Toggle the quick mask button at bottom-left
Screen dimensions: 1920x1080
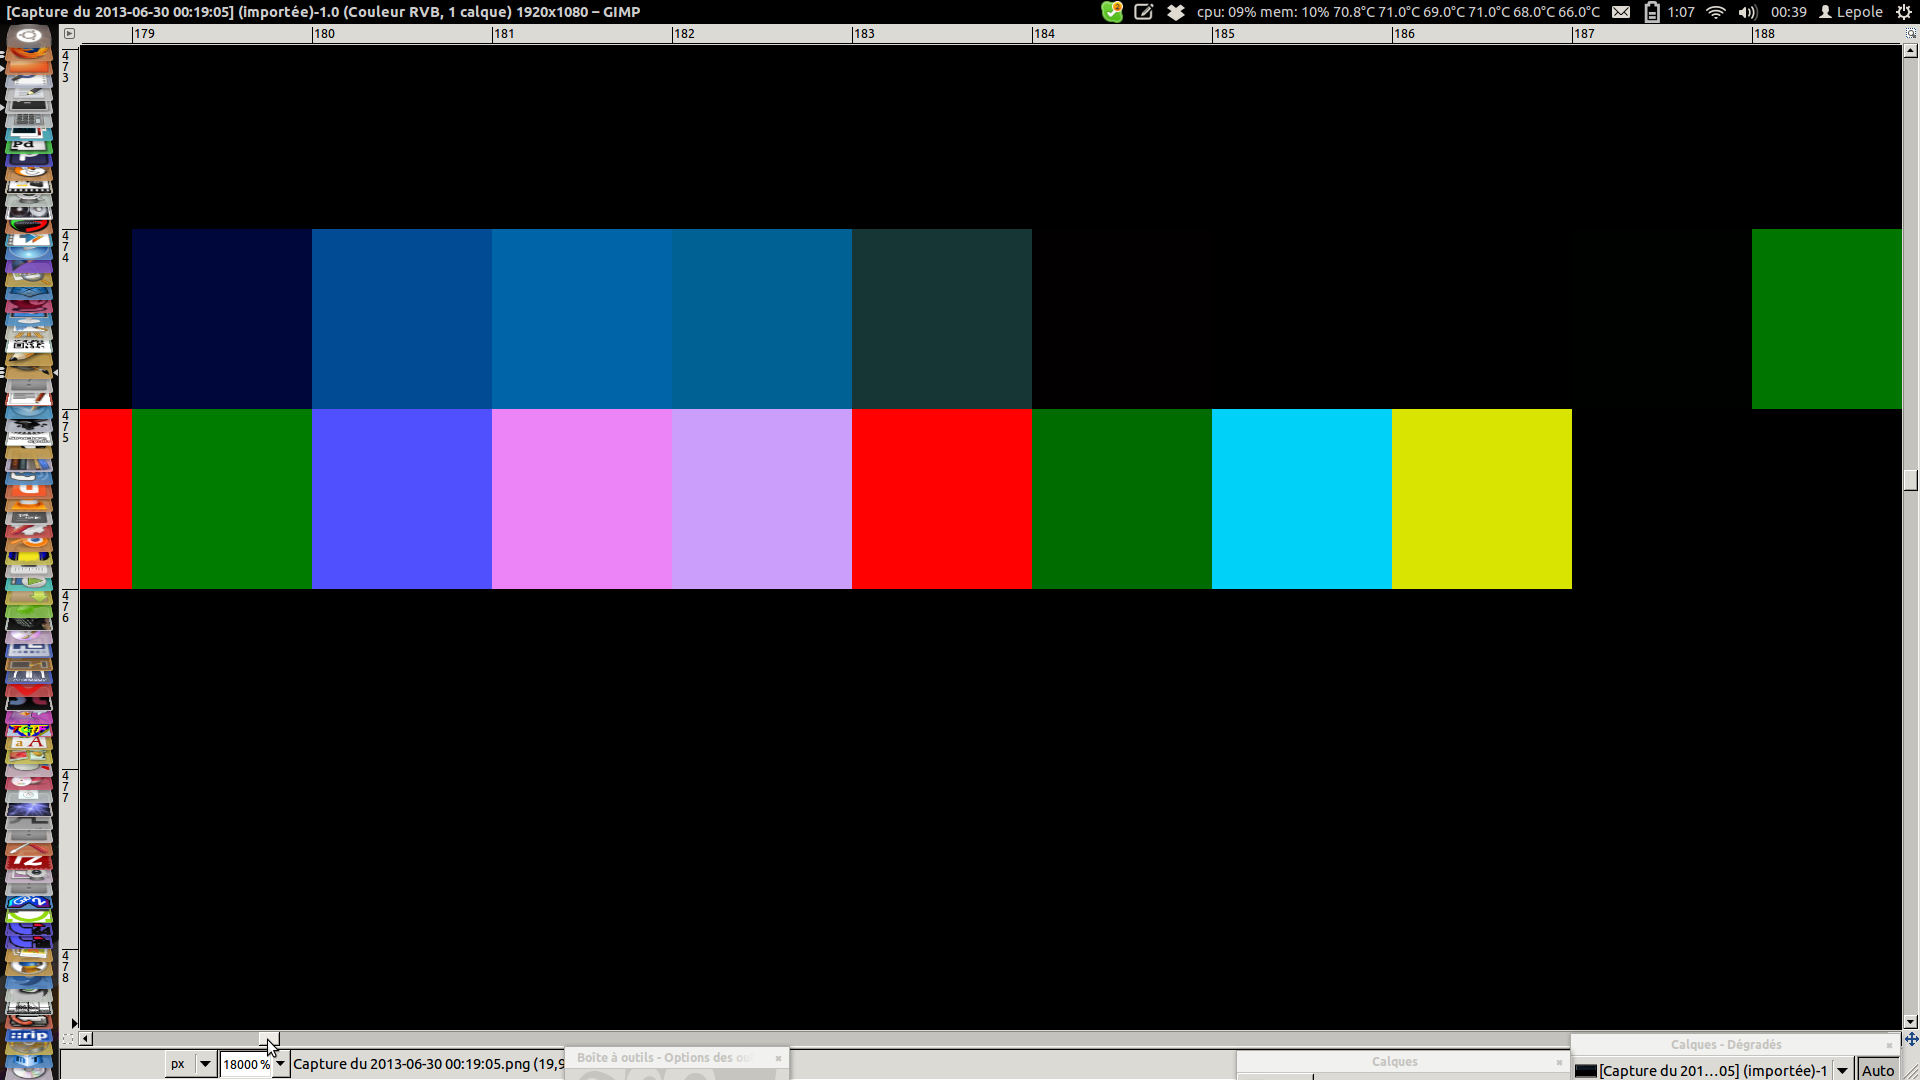coord(69,1039)
